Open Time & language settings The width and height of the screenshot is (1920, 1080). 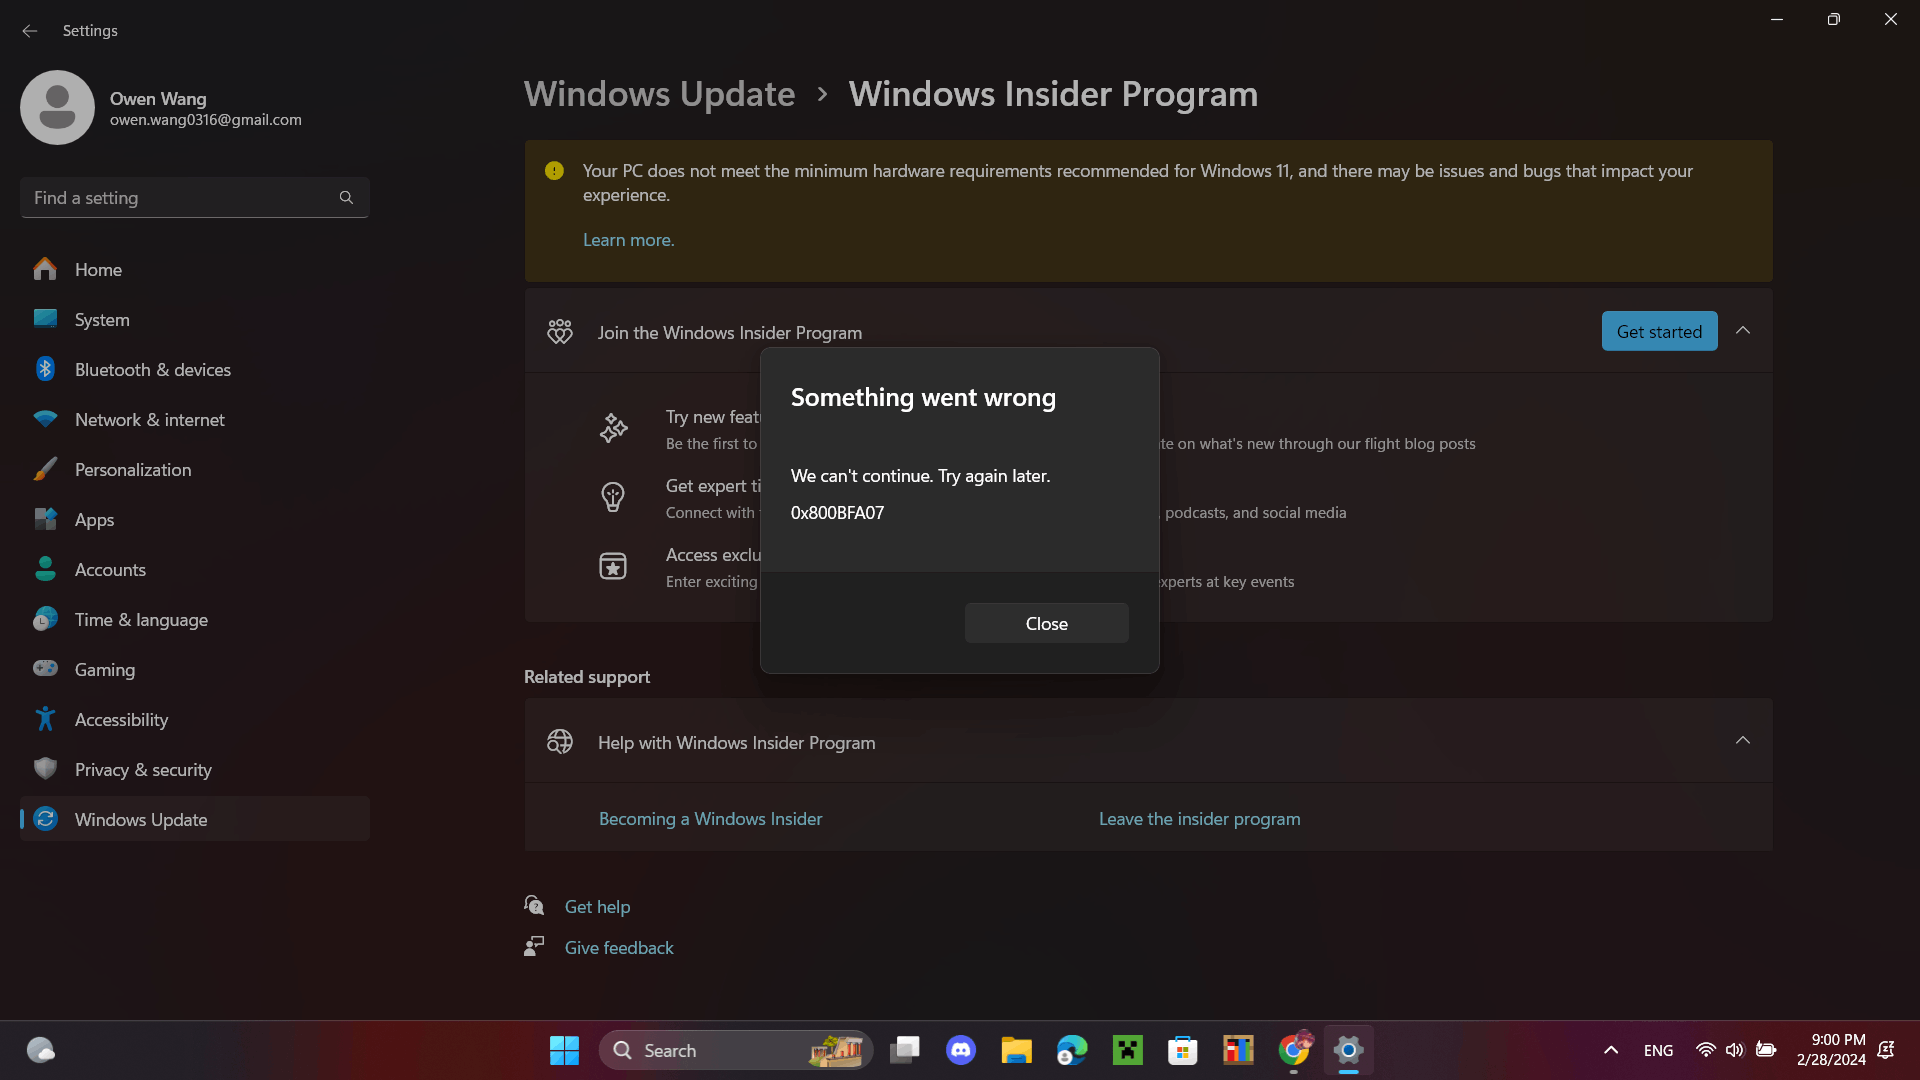194,620
